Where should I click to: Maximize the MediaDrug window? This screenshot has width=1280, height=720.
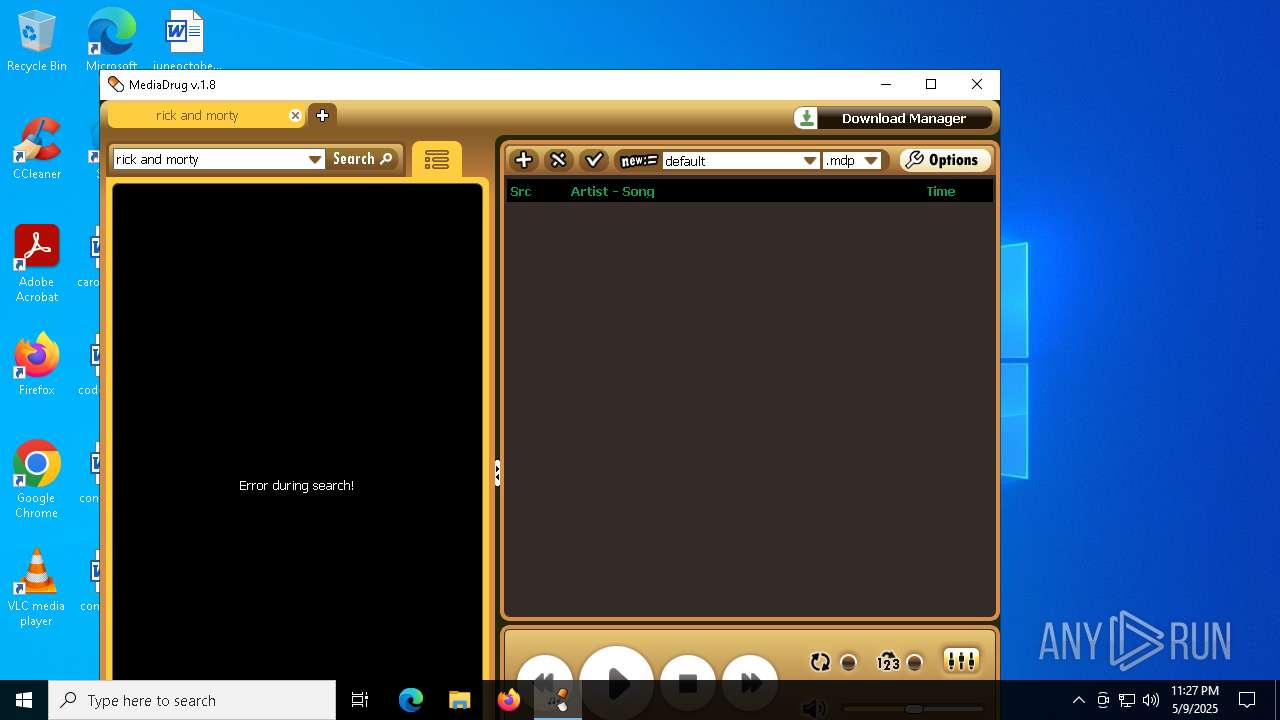[931, 84]
